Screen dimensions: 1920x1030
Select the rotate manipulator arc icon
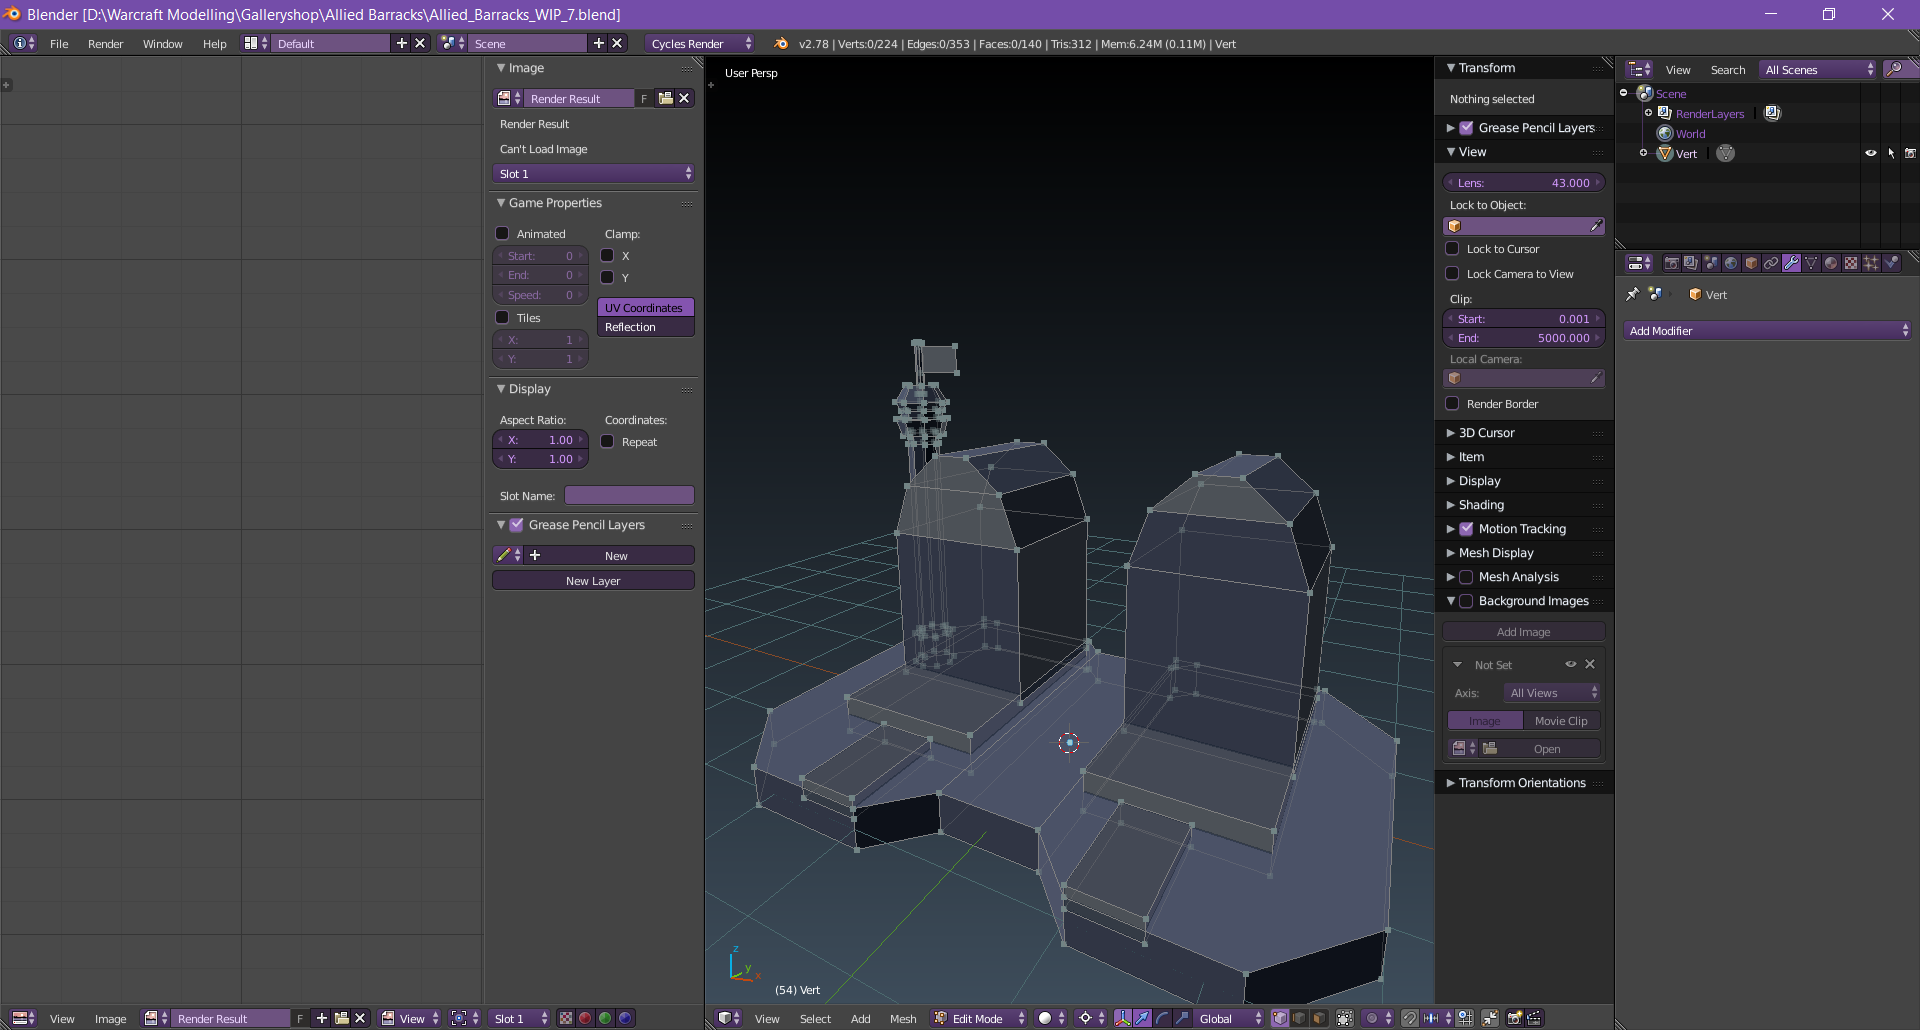[1162, 1018]
